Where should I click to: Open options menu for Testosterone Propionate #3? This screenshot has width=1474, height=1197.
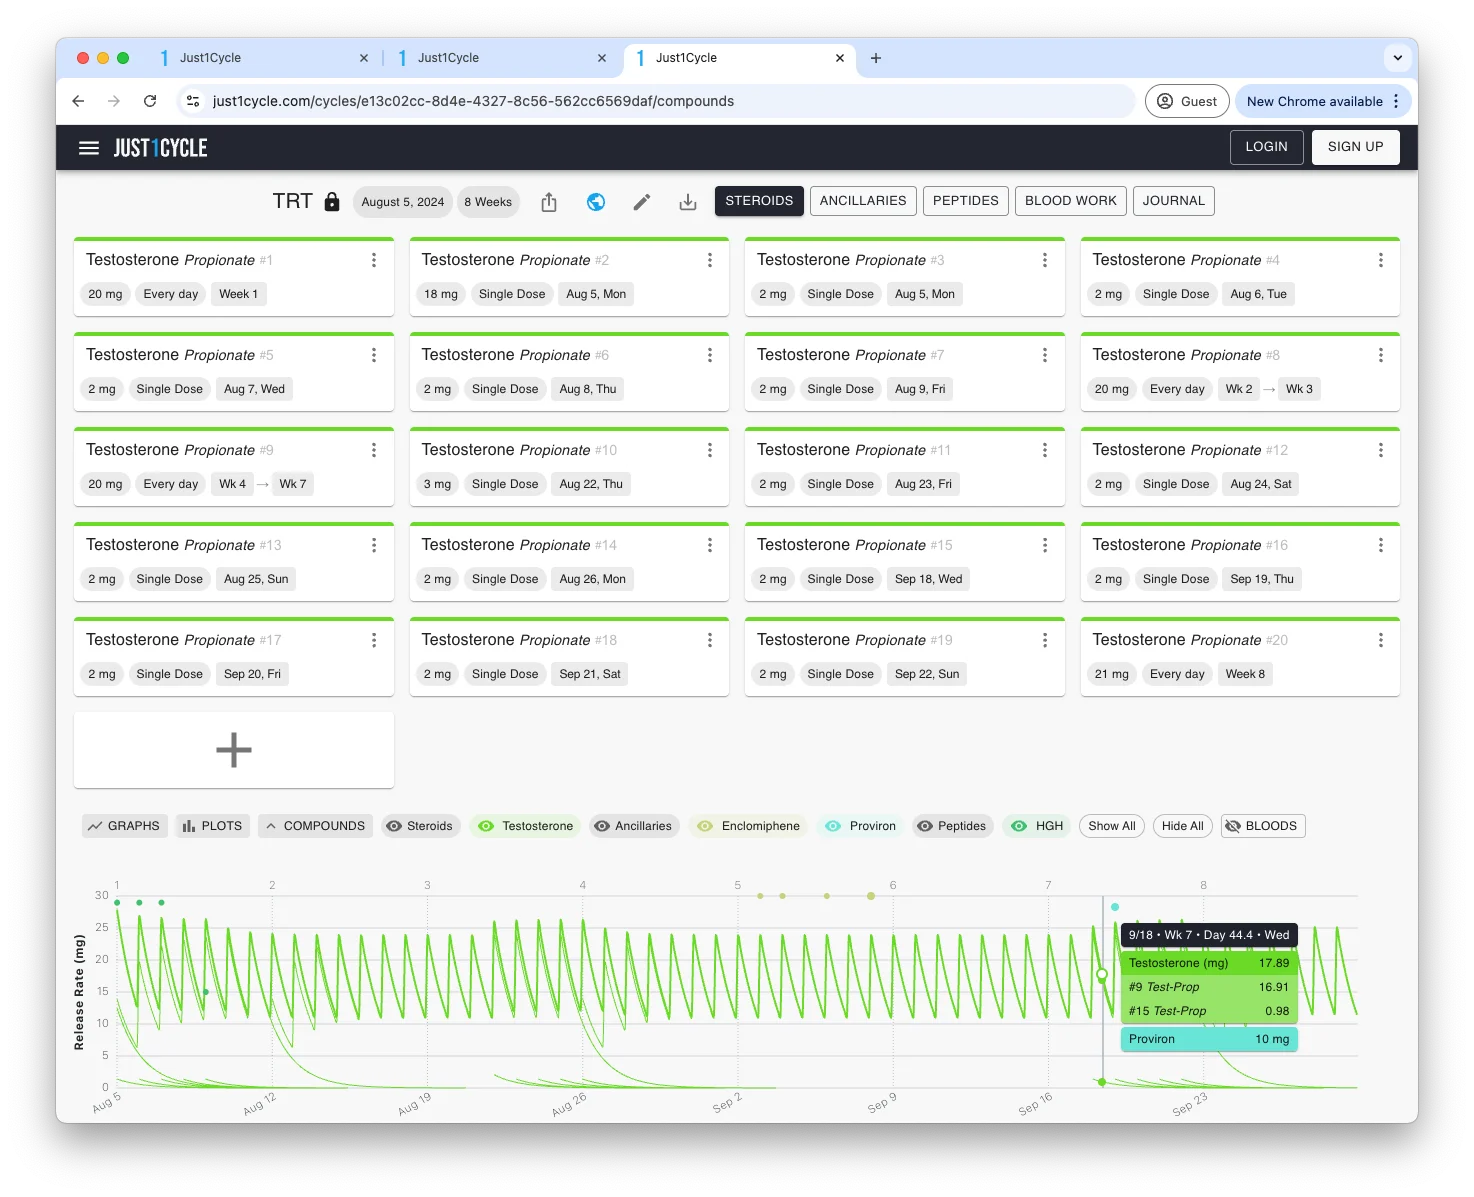(x=1045, y=260)
